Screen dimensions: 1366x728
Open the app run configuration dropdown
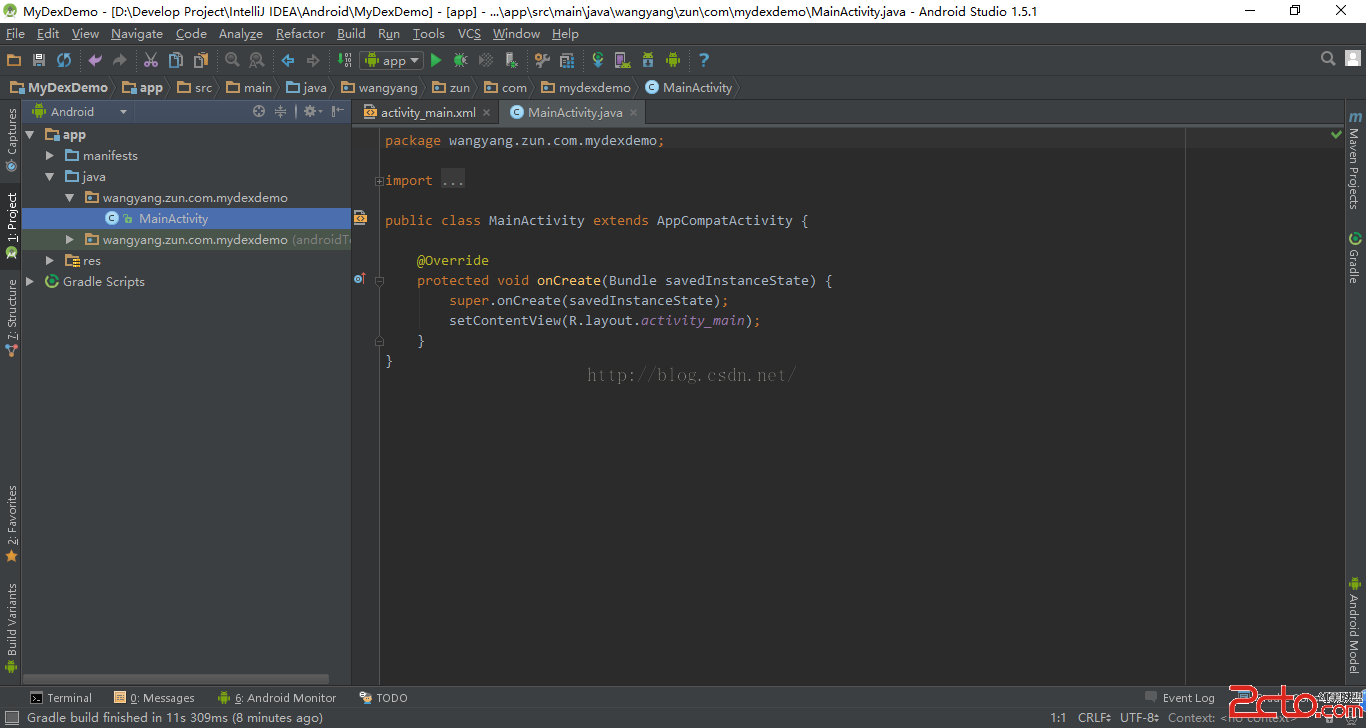[x=392, y=60]
